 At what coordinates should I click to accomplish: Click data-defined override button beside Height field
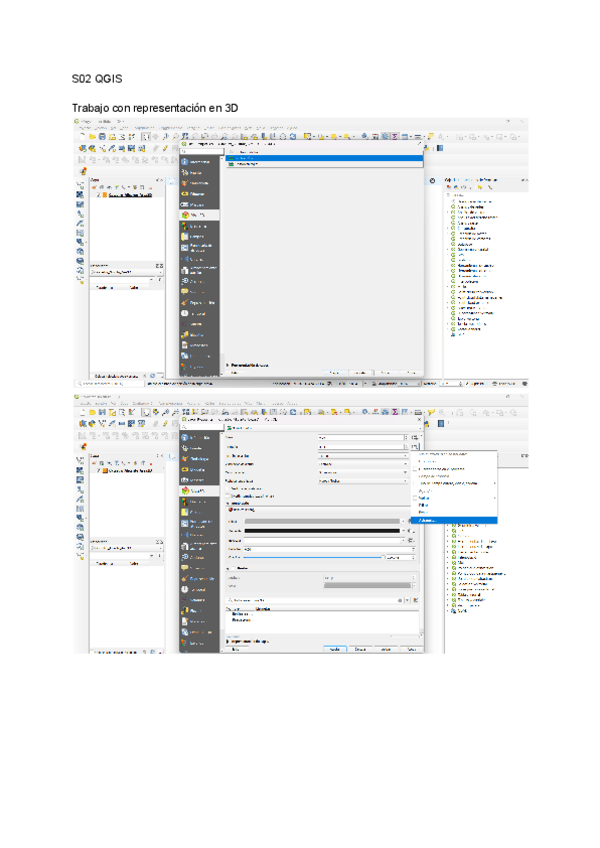[414, 438]
